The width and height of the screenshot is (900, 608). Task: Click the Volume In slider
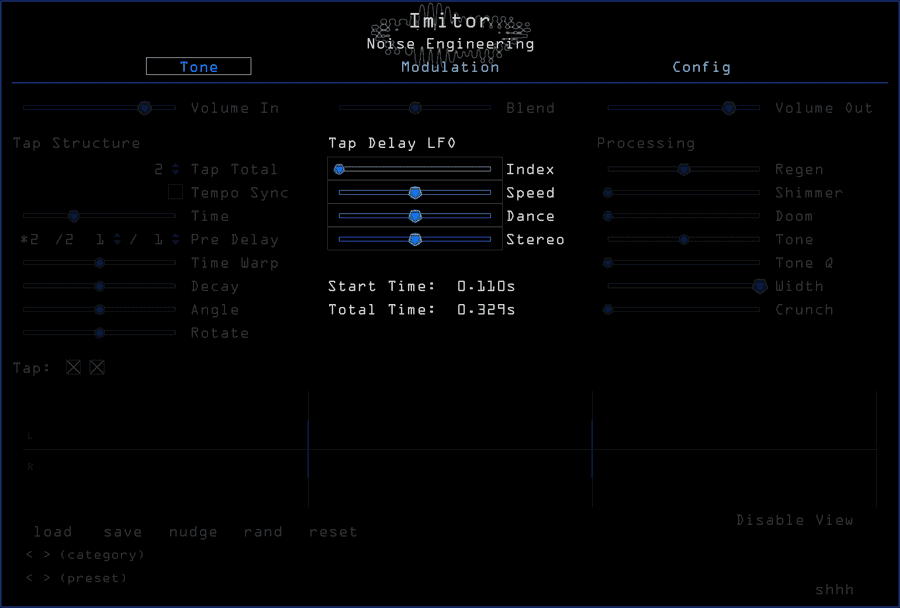tap(99, 107)
